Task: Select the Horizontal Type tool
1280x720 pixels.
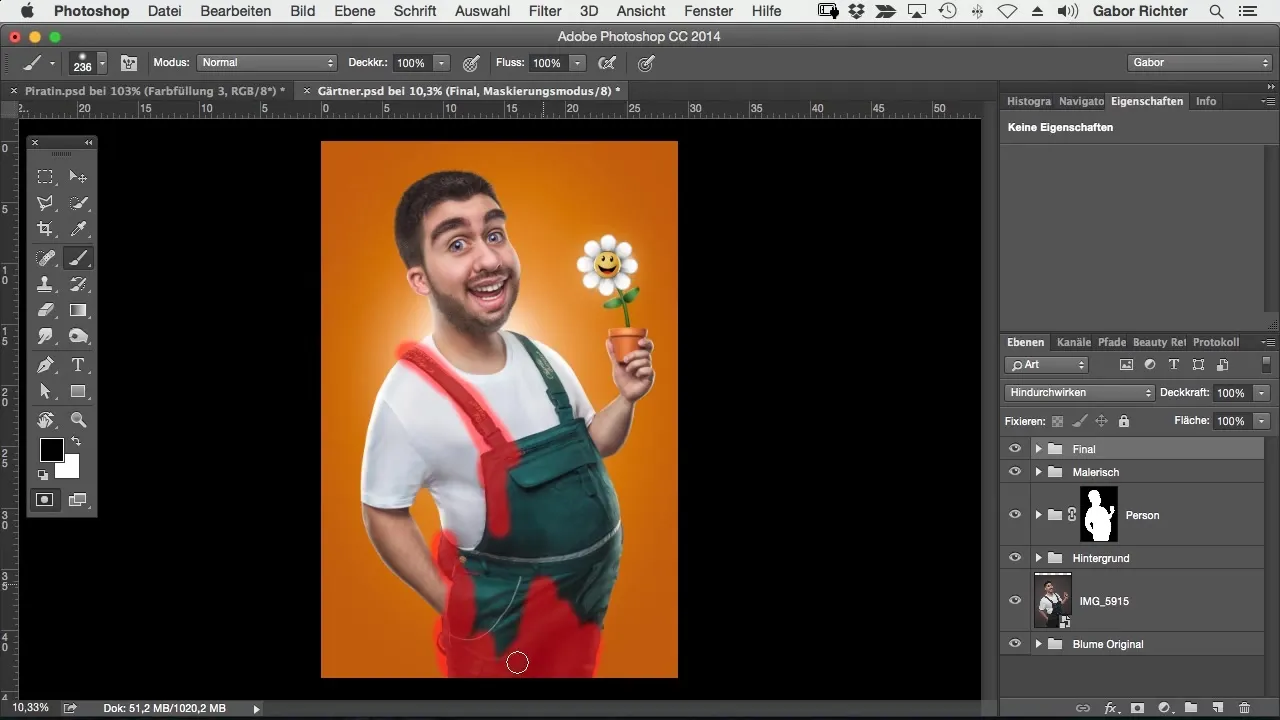Action: point(78,365)
